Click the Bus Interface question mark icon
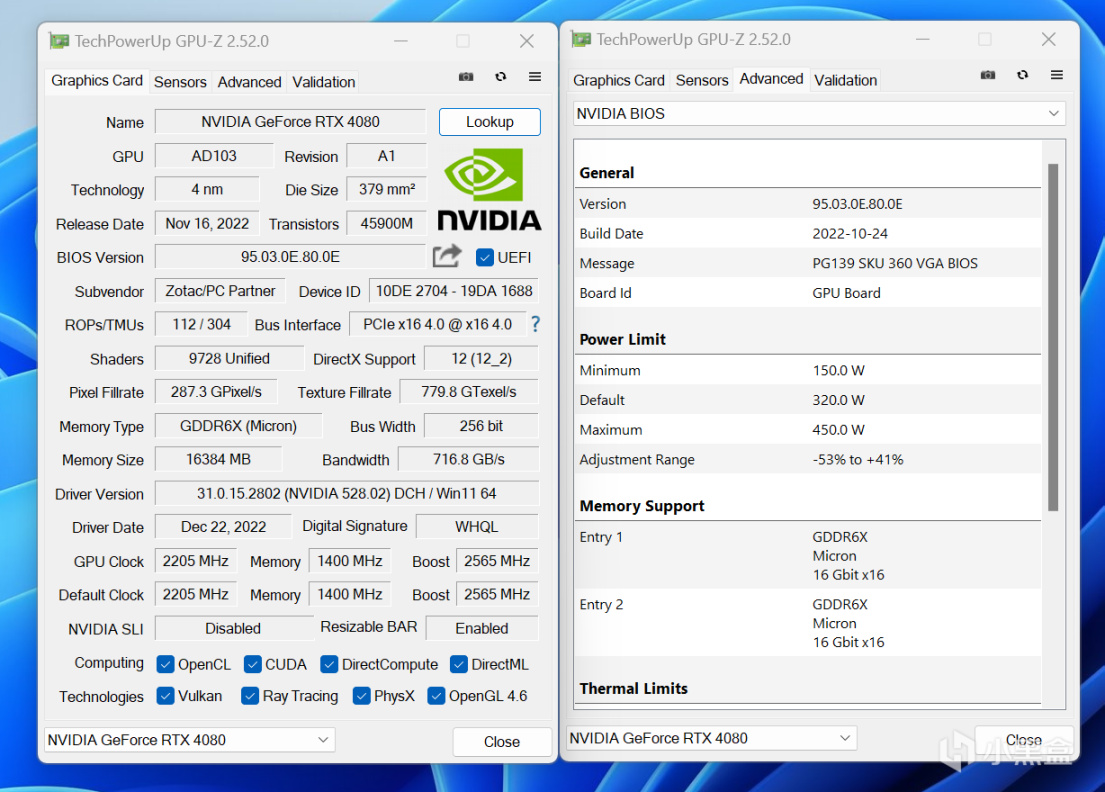 [536, 324]
